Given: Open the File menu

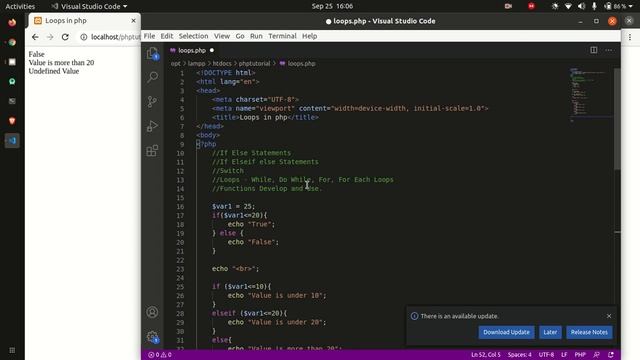Looking at the screenshot, I should [x=149, y=36].
